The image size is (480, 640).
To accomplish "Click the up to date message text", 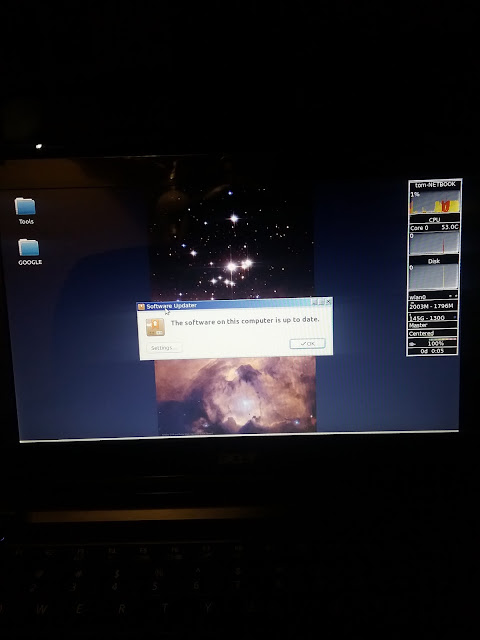I will [245, 321].
